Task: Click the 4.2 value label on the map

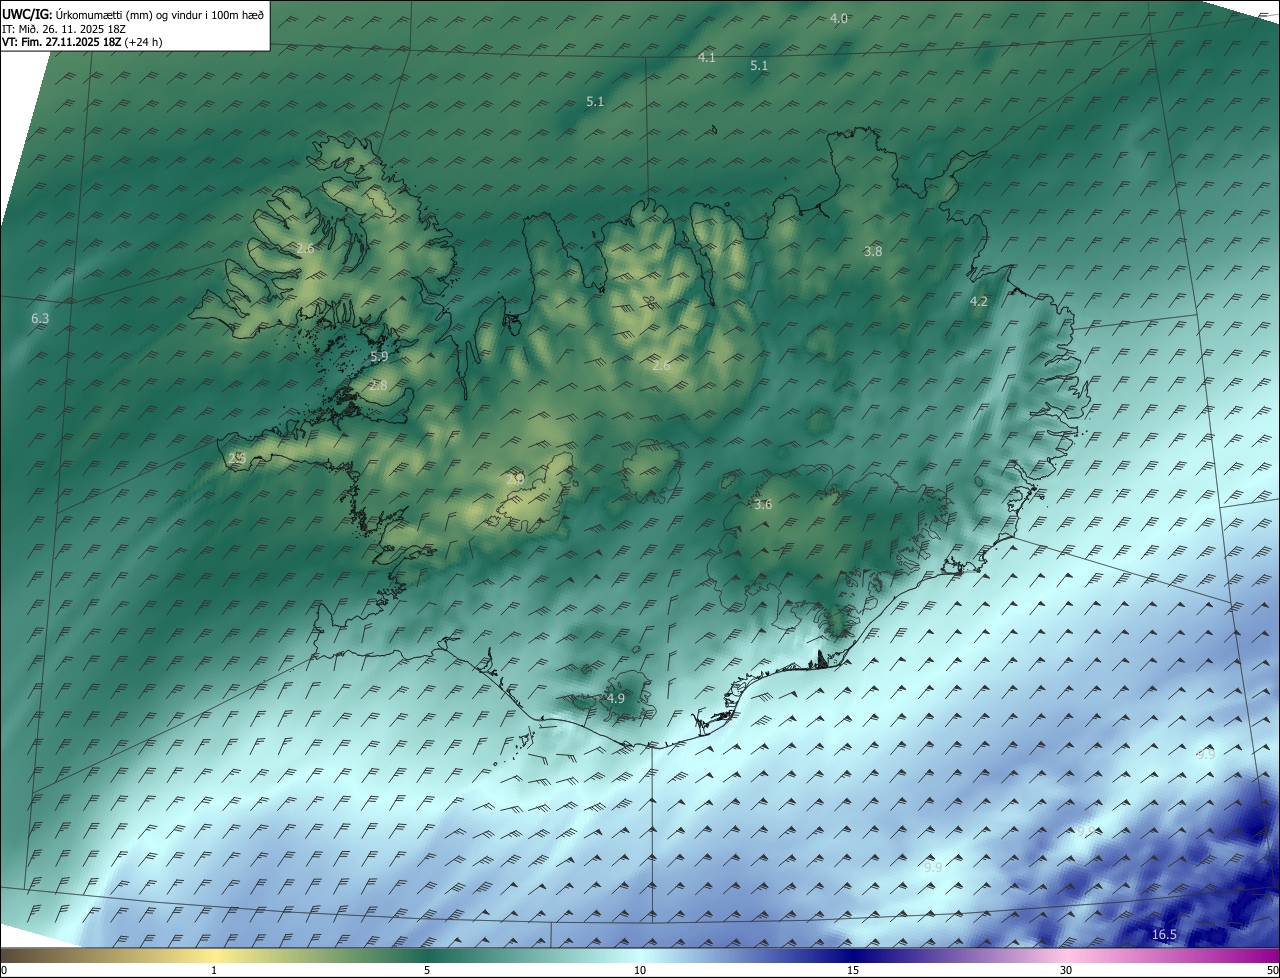Action: point(979,301)
